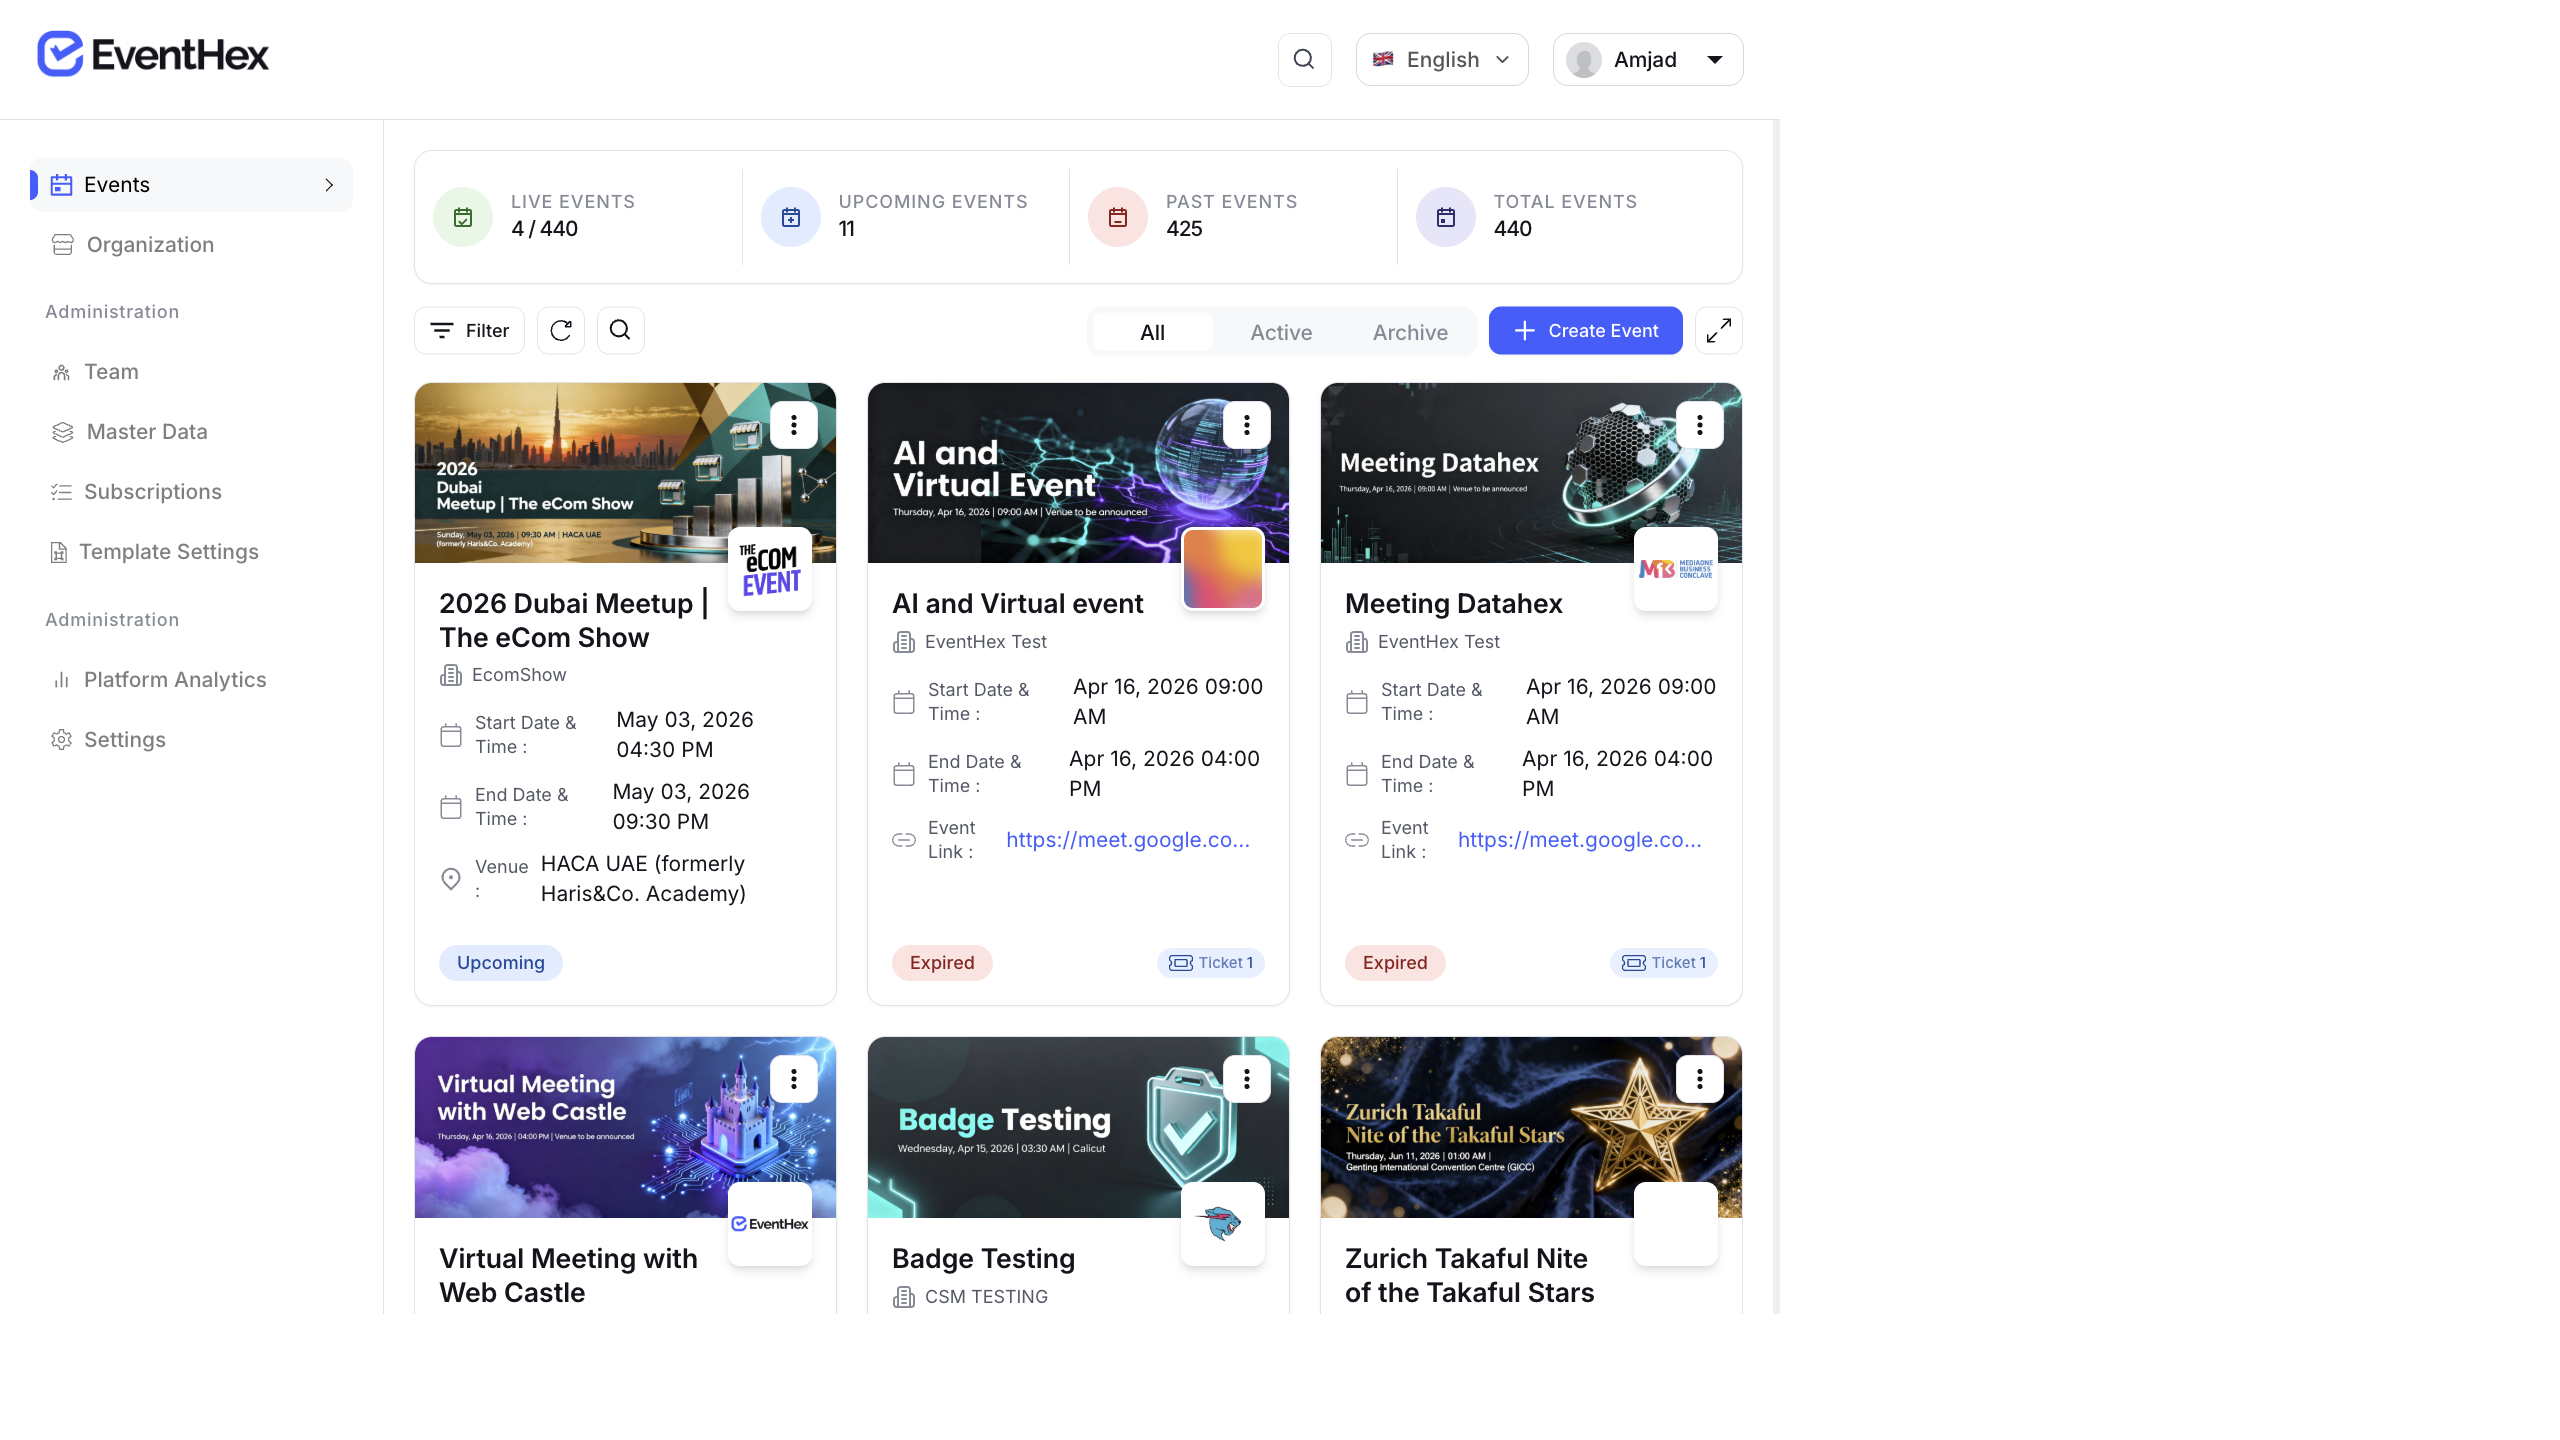Open the Filter panel

click(468, 330)
